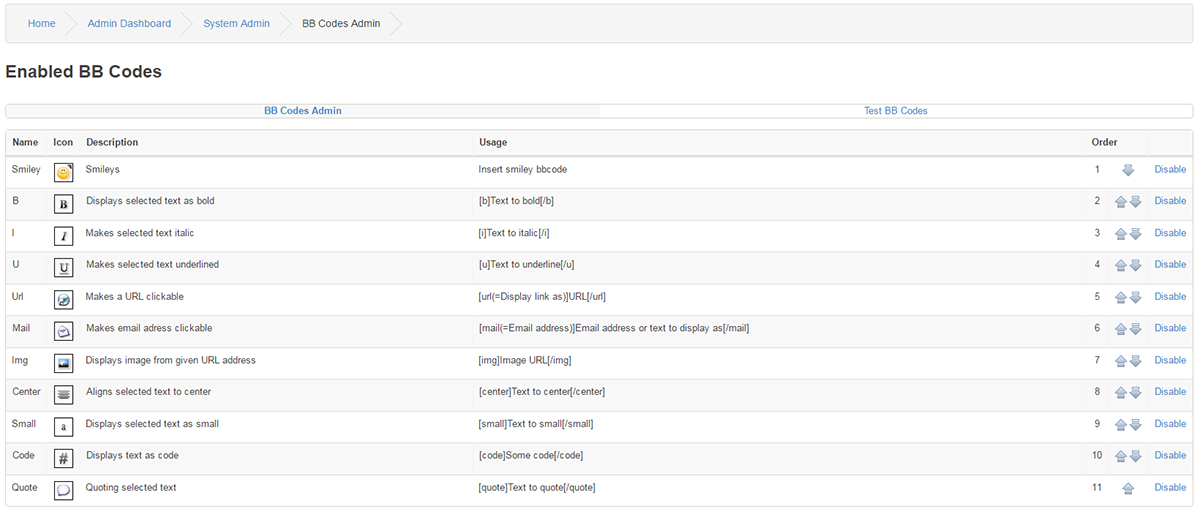
Task: Move U bbcode down in order
Action: point(1135,266)
